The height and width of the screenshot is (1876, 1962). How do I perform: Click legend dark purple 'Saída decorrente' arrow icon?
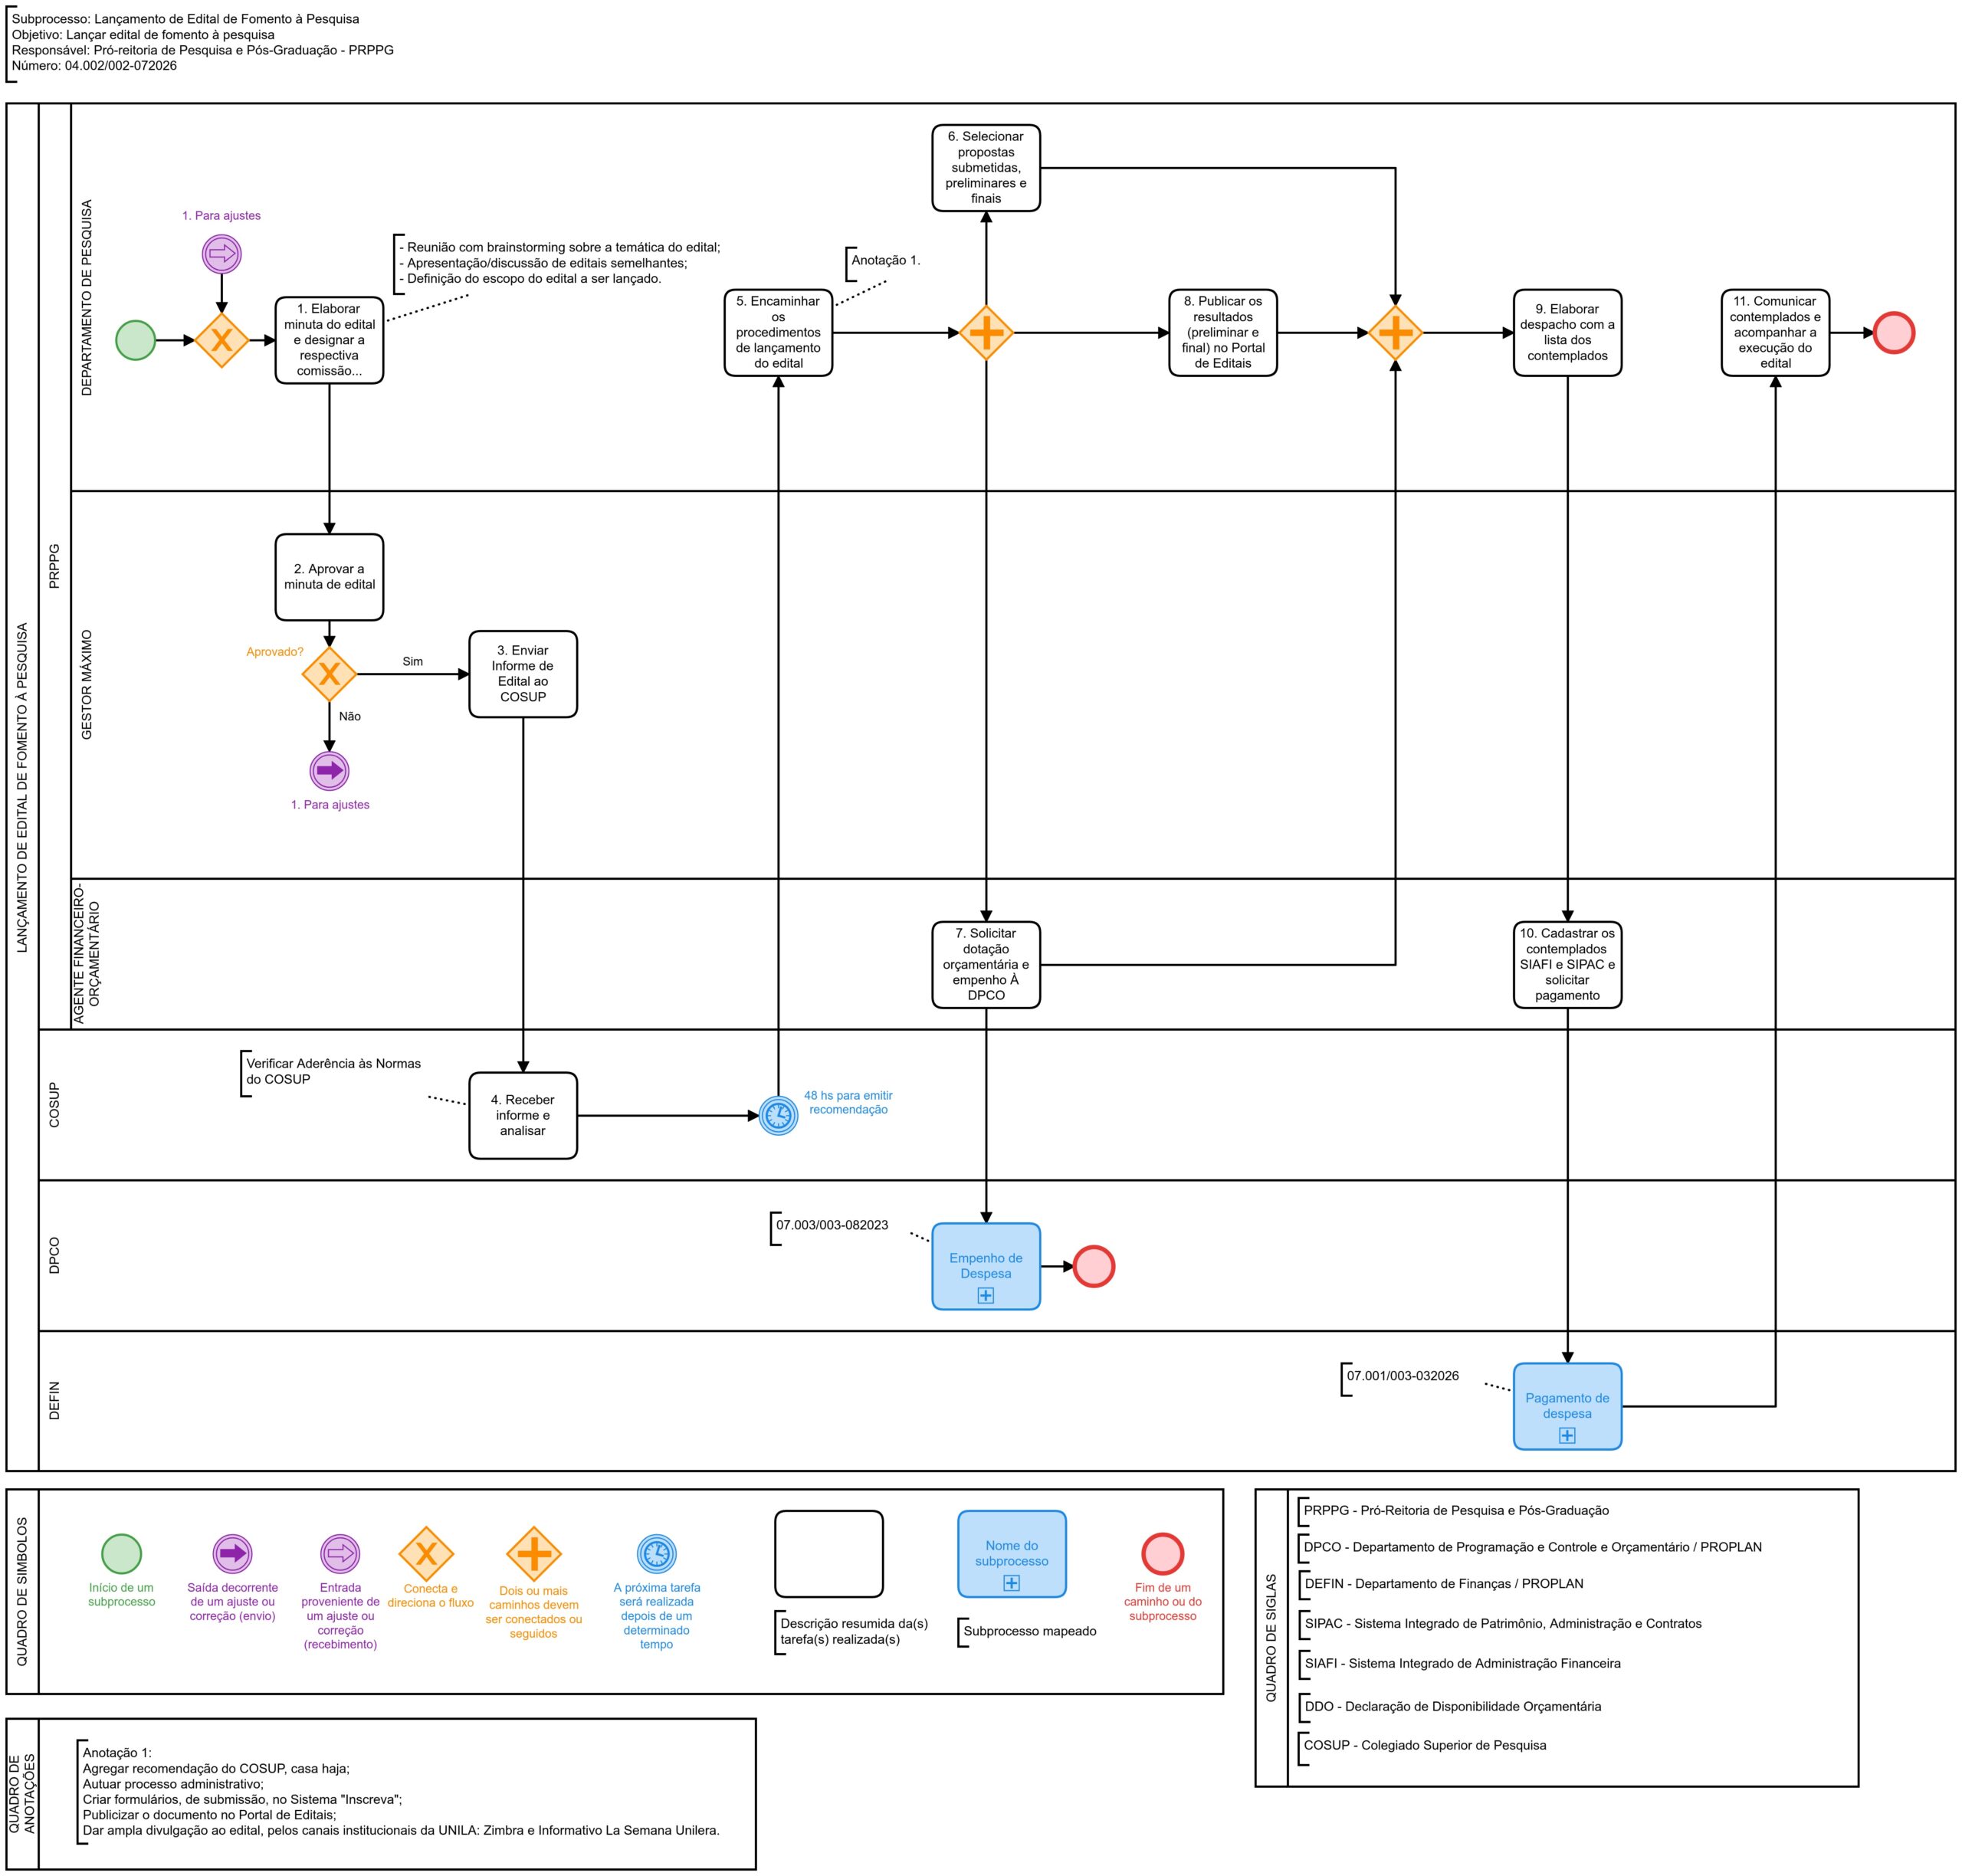(233, 1553)
